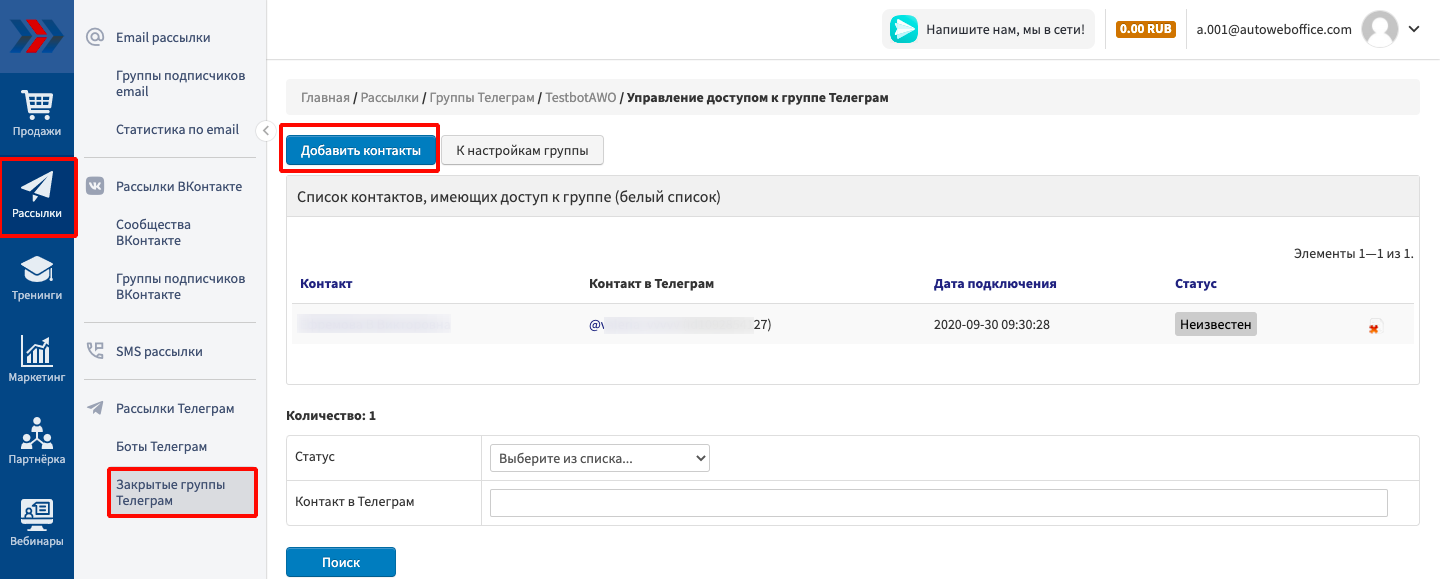Screen dimensions: 1440x579
Task: Open Боты Телеграм menu item
Action: (x=161, y=446)
